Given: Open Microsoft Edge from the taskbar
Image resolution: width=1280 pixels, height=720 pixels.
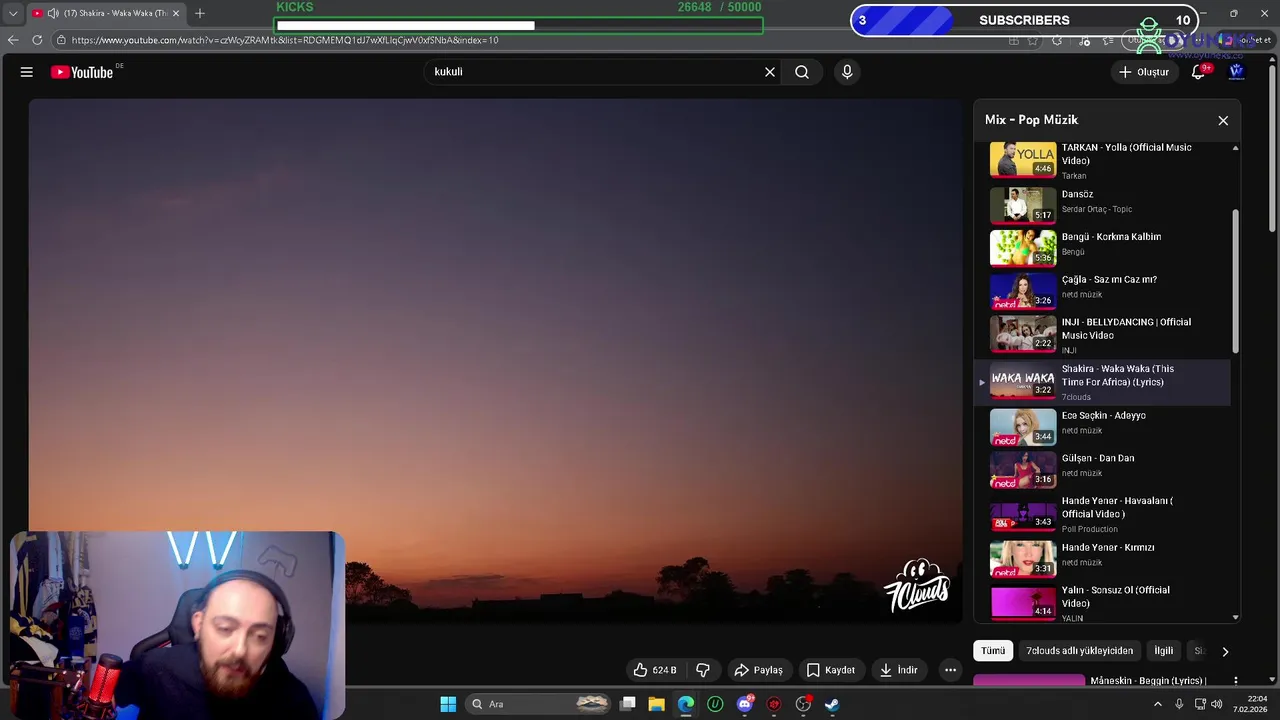Looking at the screenshot, I should tap(686, 704).
